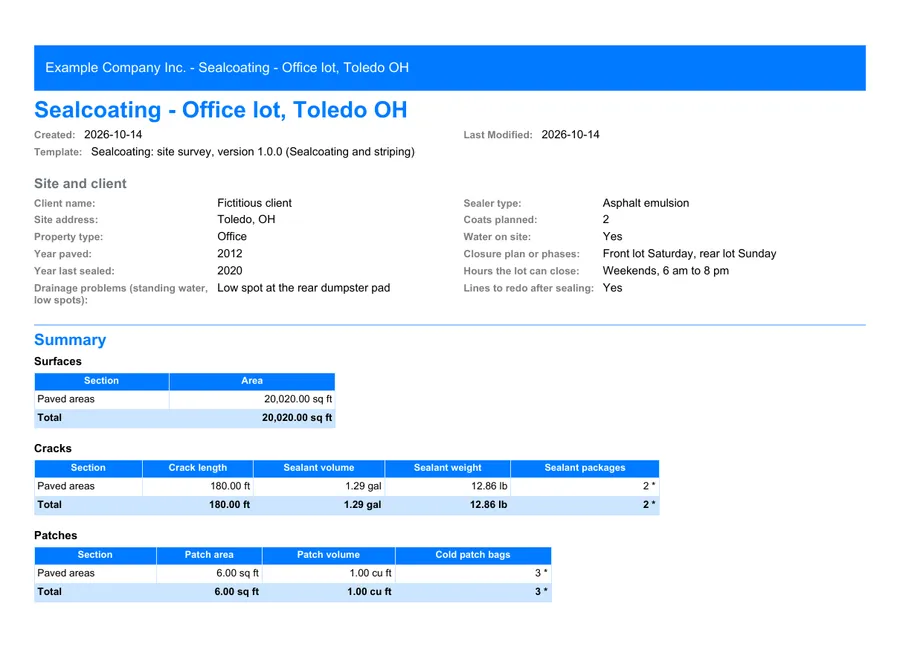Click the 'Water on site' Yes value
Viewport: 900px width, 647px height.
point(612,237)
